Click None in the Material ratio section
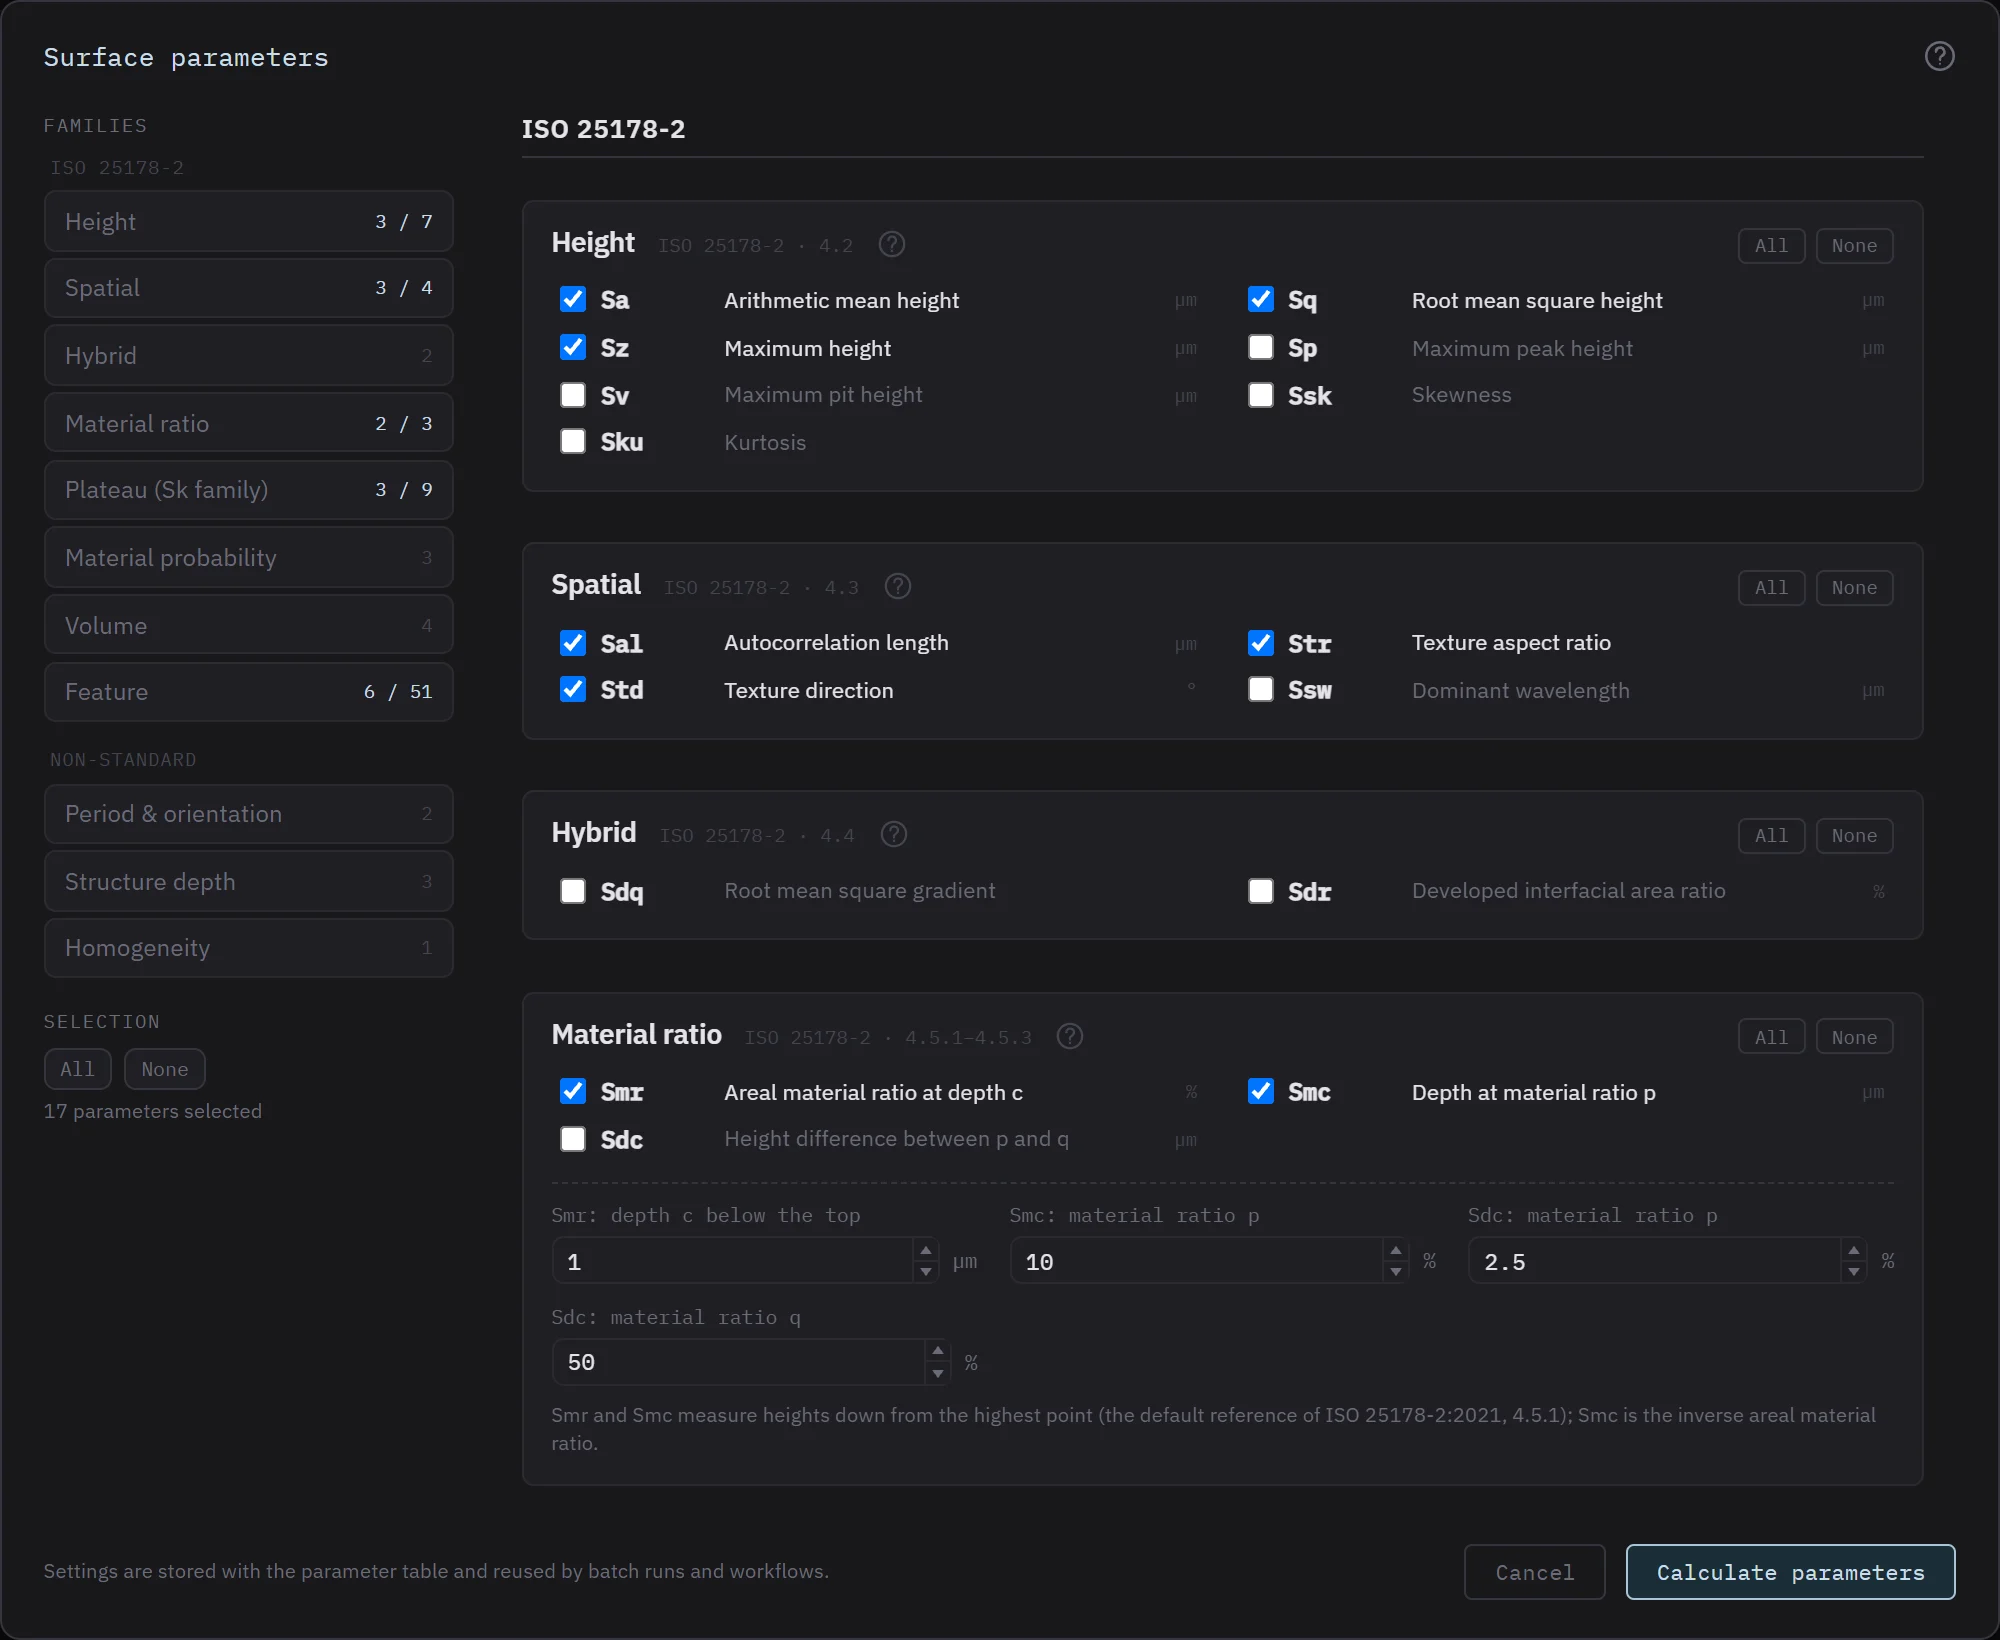2000x1640 pixels. pos(1854,1038)
